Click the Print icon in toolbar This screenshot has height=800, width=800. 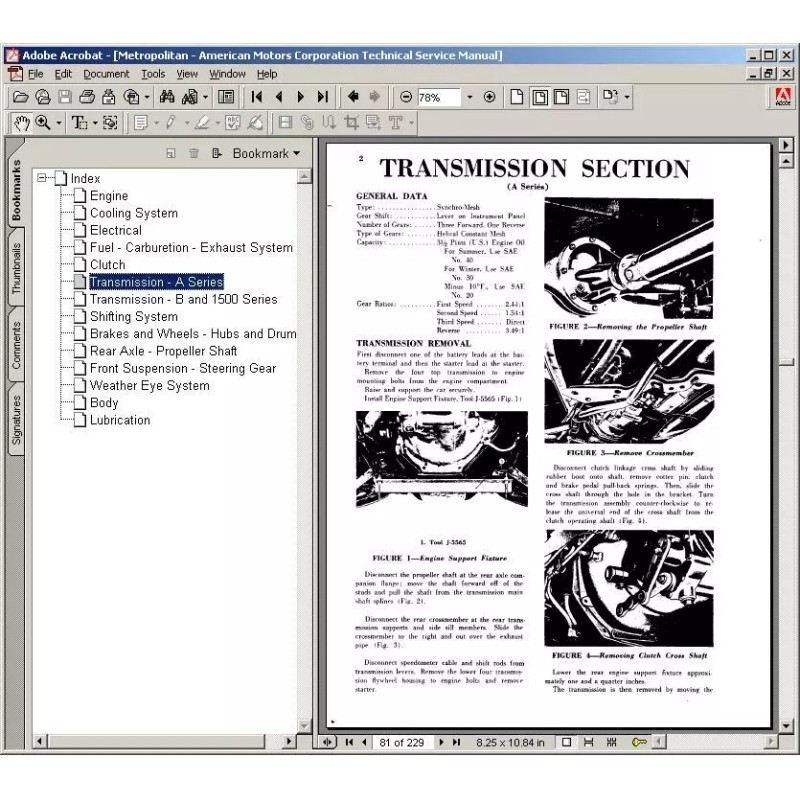[x=87, y=97]
